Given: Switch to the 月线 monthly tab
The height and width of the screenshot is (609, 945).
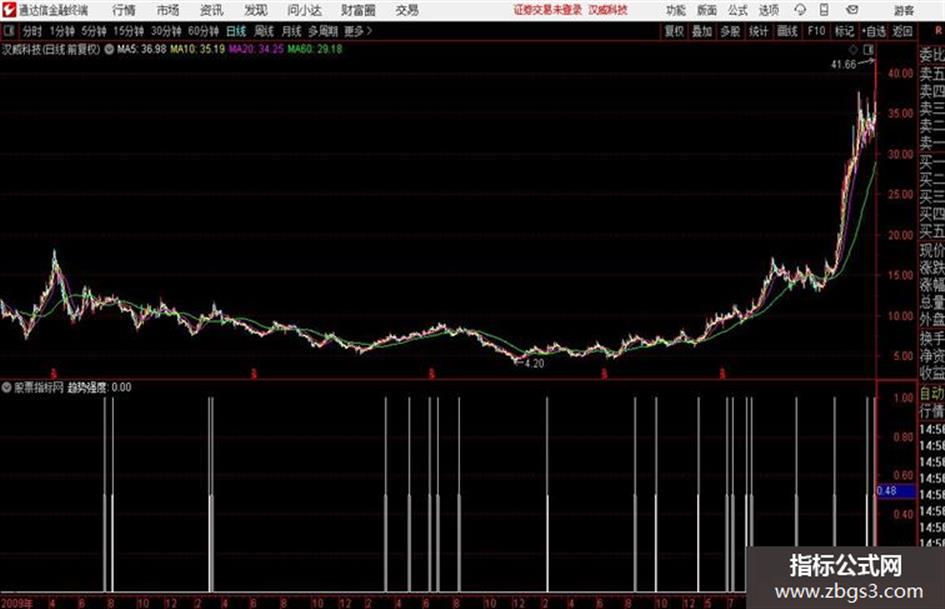Looking at the screenshot, I should (292, 31).
